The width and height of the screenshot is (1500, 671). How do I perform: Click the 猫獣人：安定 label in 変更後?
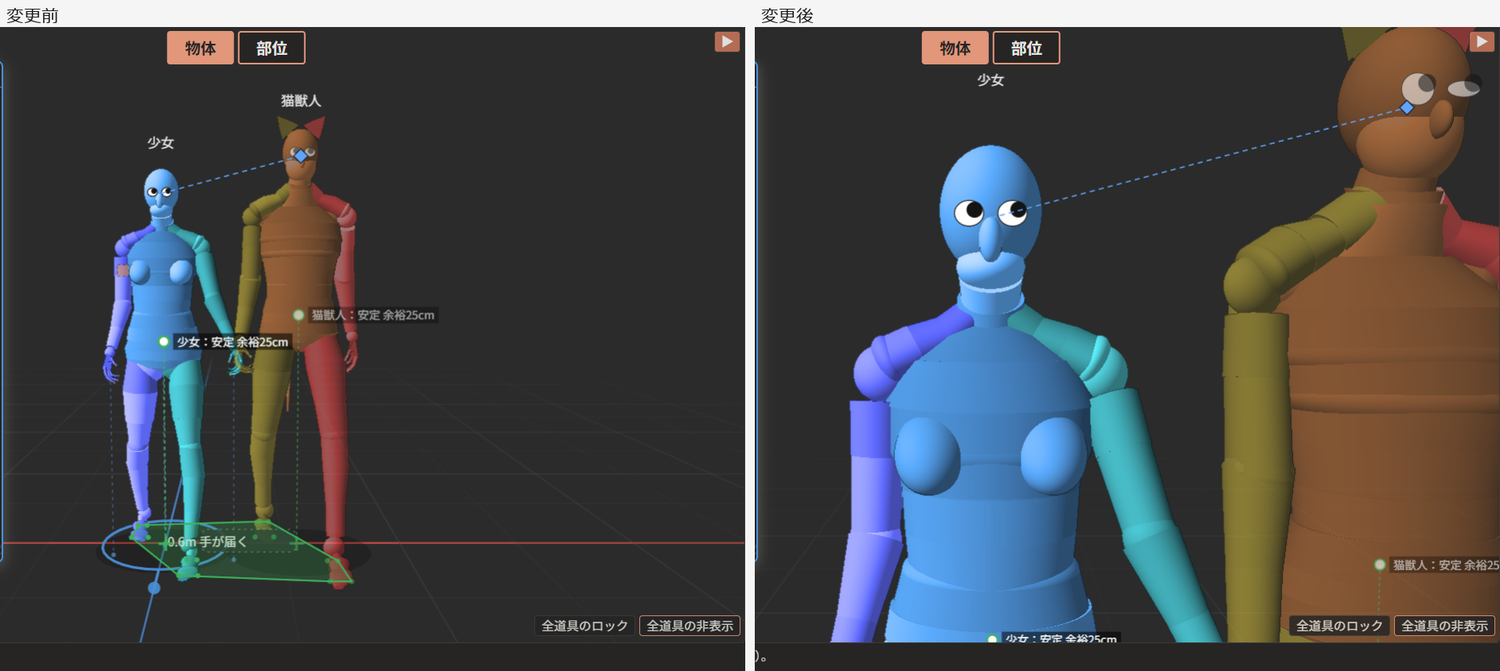1444,565
